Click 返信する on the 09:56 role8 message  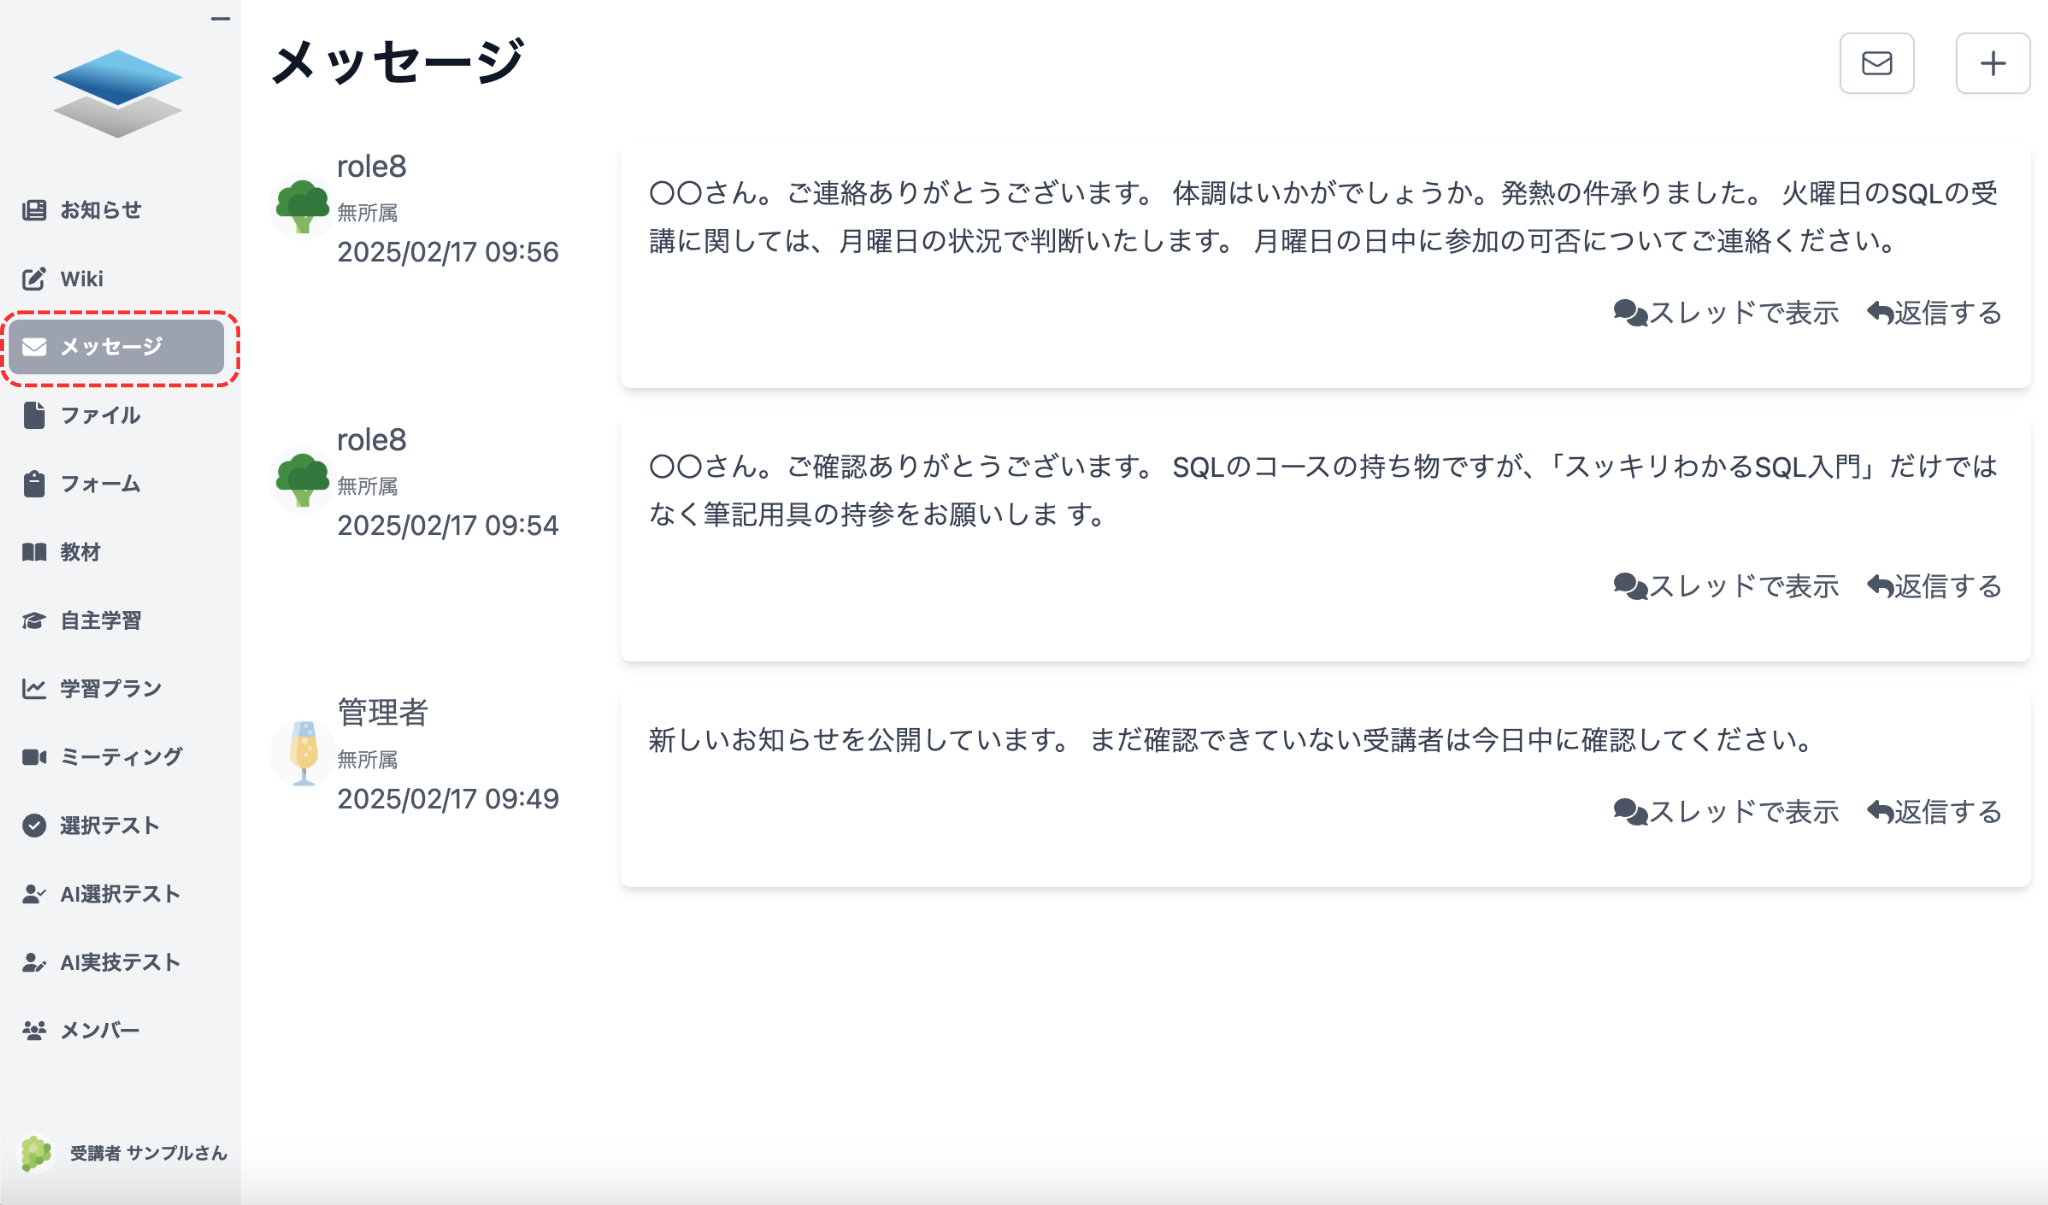(1932, 312)
